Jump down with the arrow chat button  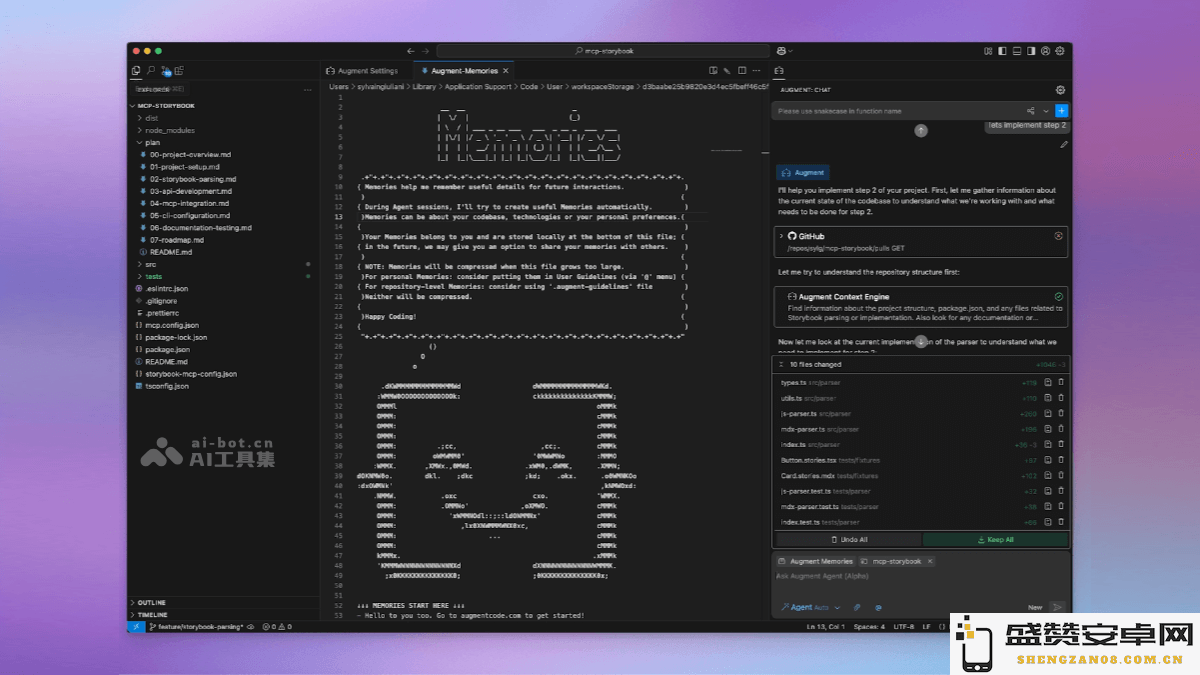click(921, 342)
